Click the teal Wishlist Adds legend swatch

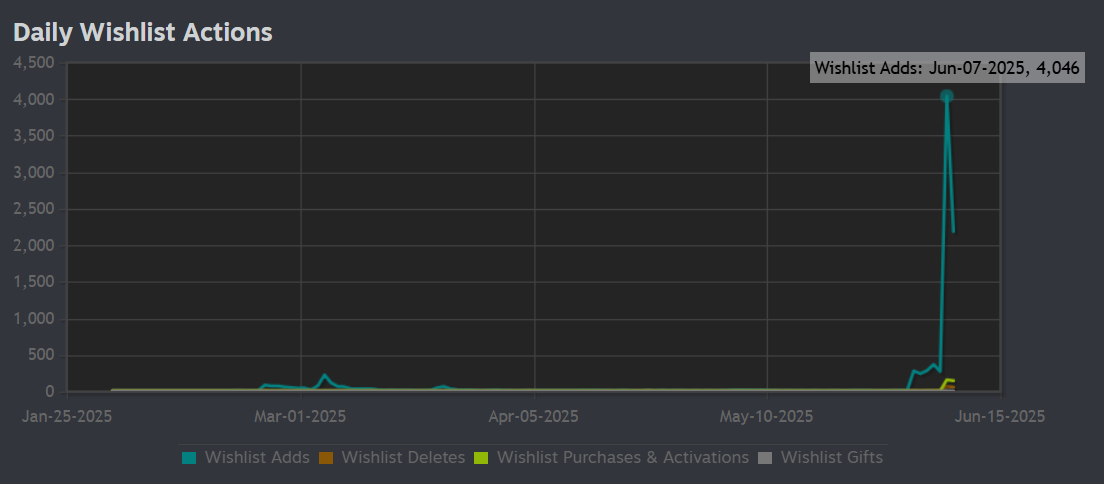click(x=189, y=458)
